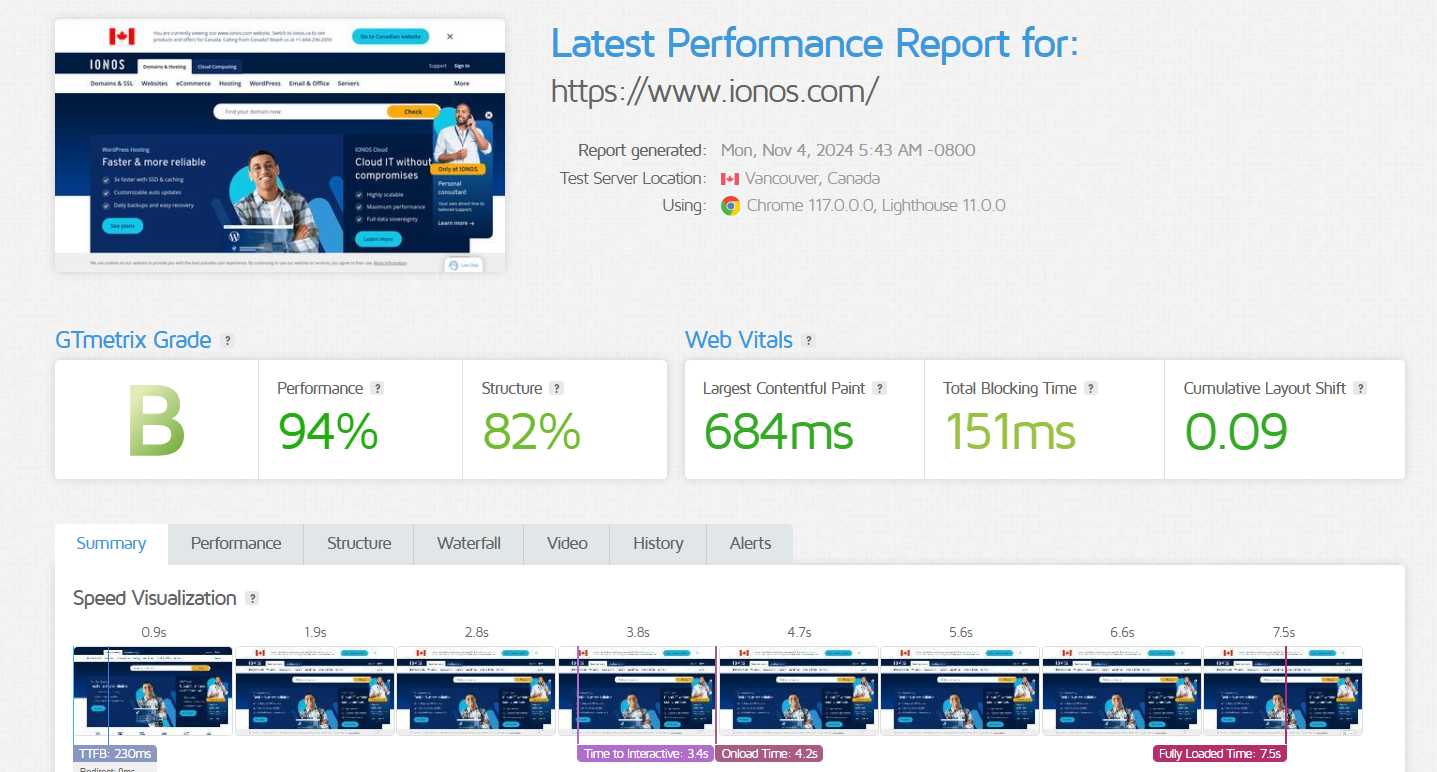Click the Fully Loaded Time marker label
Viewport: 1437px width, 772px height.
[1219, 754]
